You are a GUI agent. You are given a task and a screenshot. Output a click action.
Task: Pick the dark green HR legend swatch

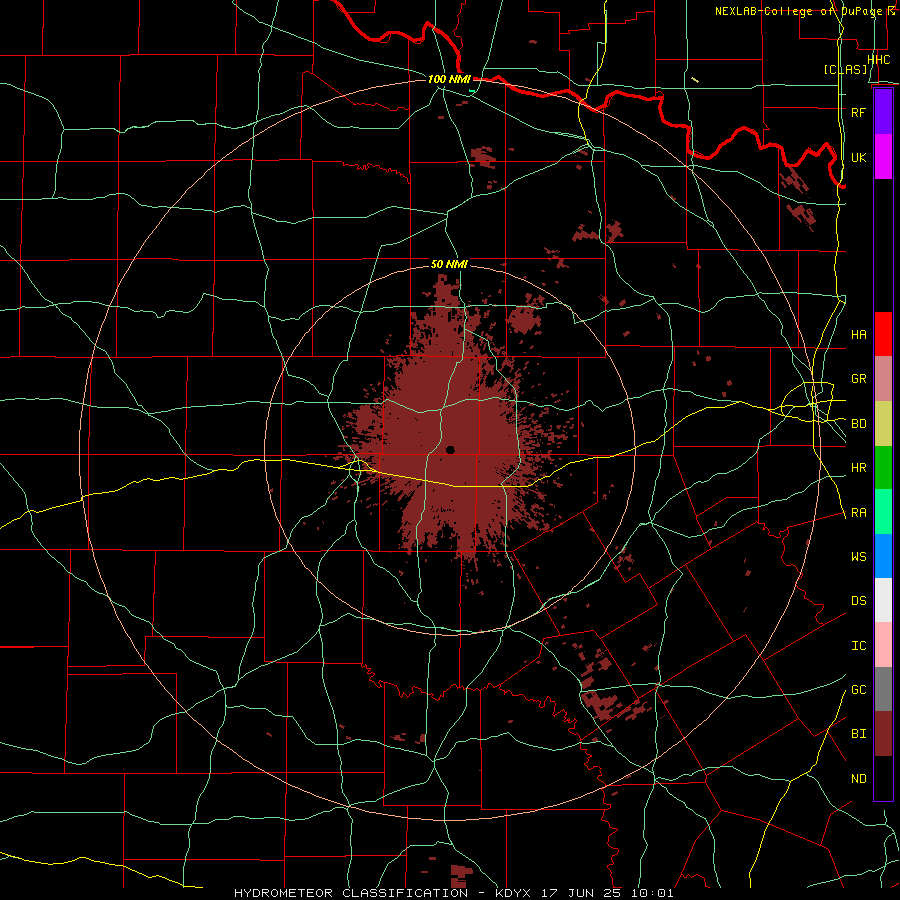tap(883, 468)
